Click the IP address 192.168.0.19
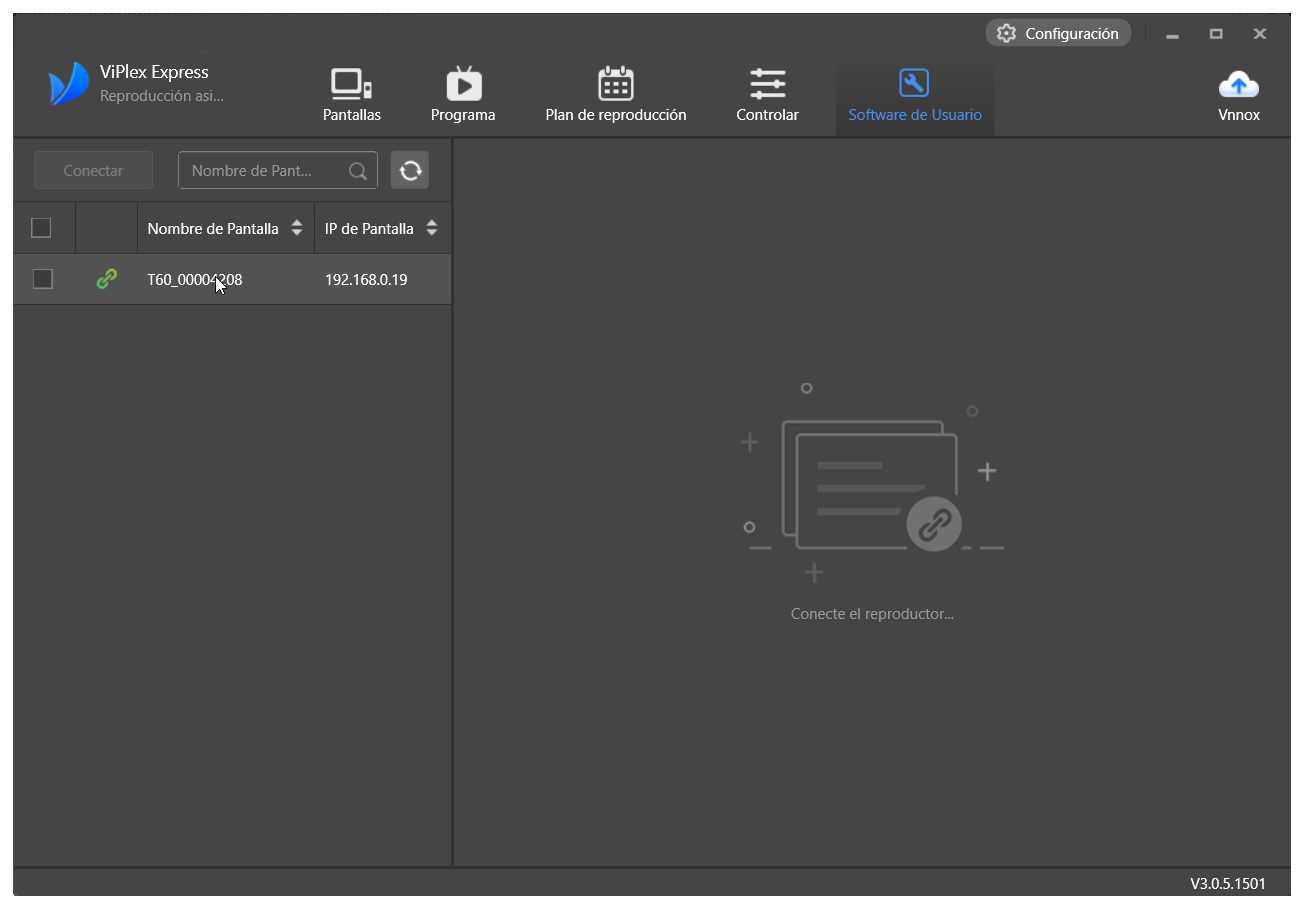Screen dimensions: 1305x910 366,279
